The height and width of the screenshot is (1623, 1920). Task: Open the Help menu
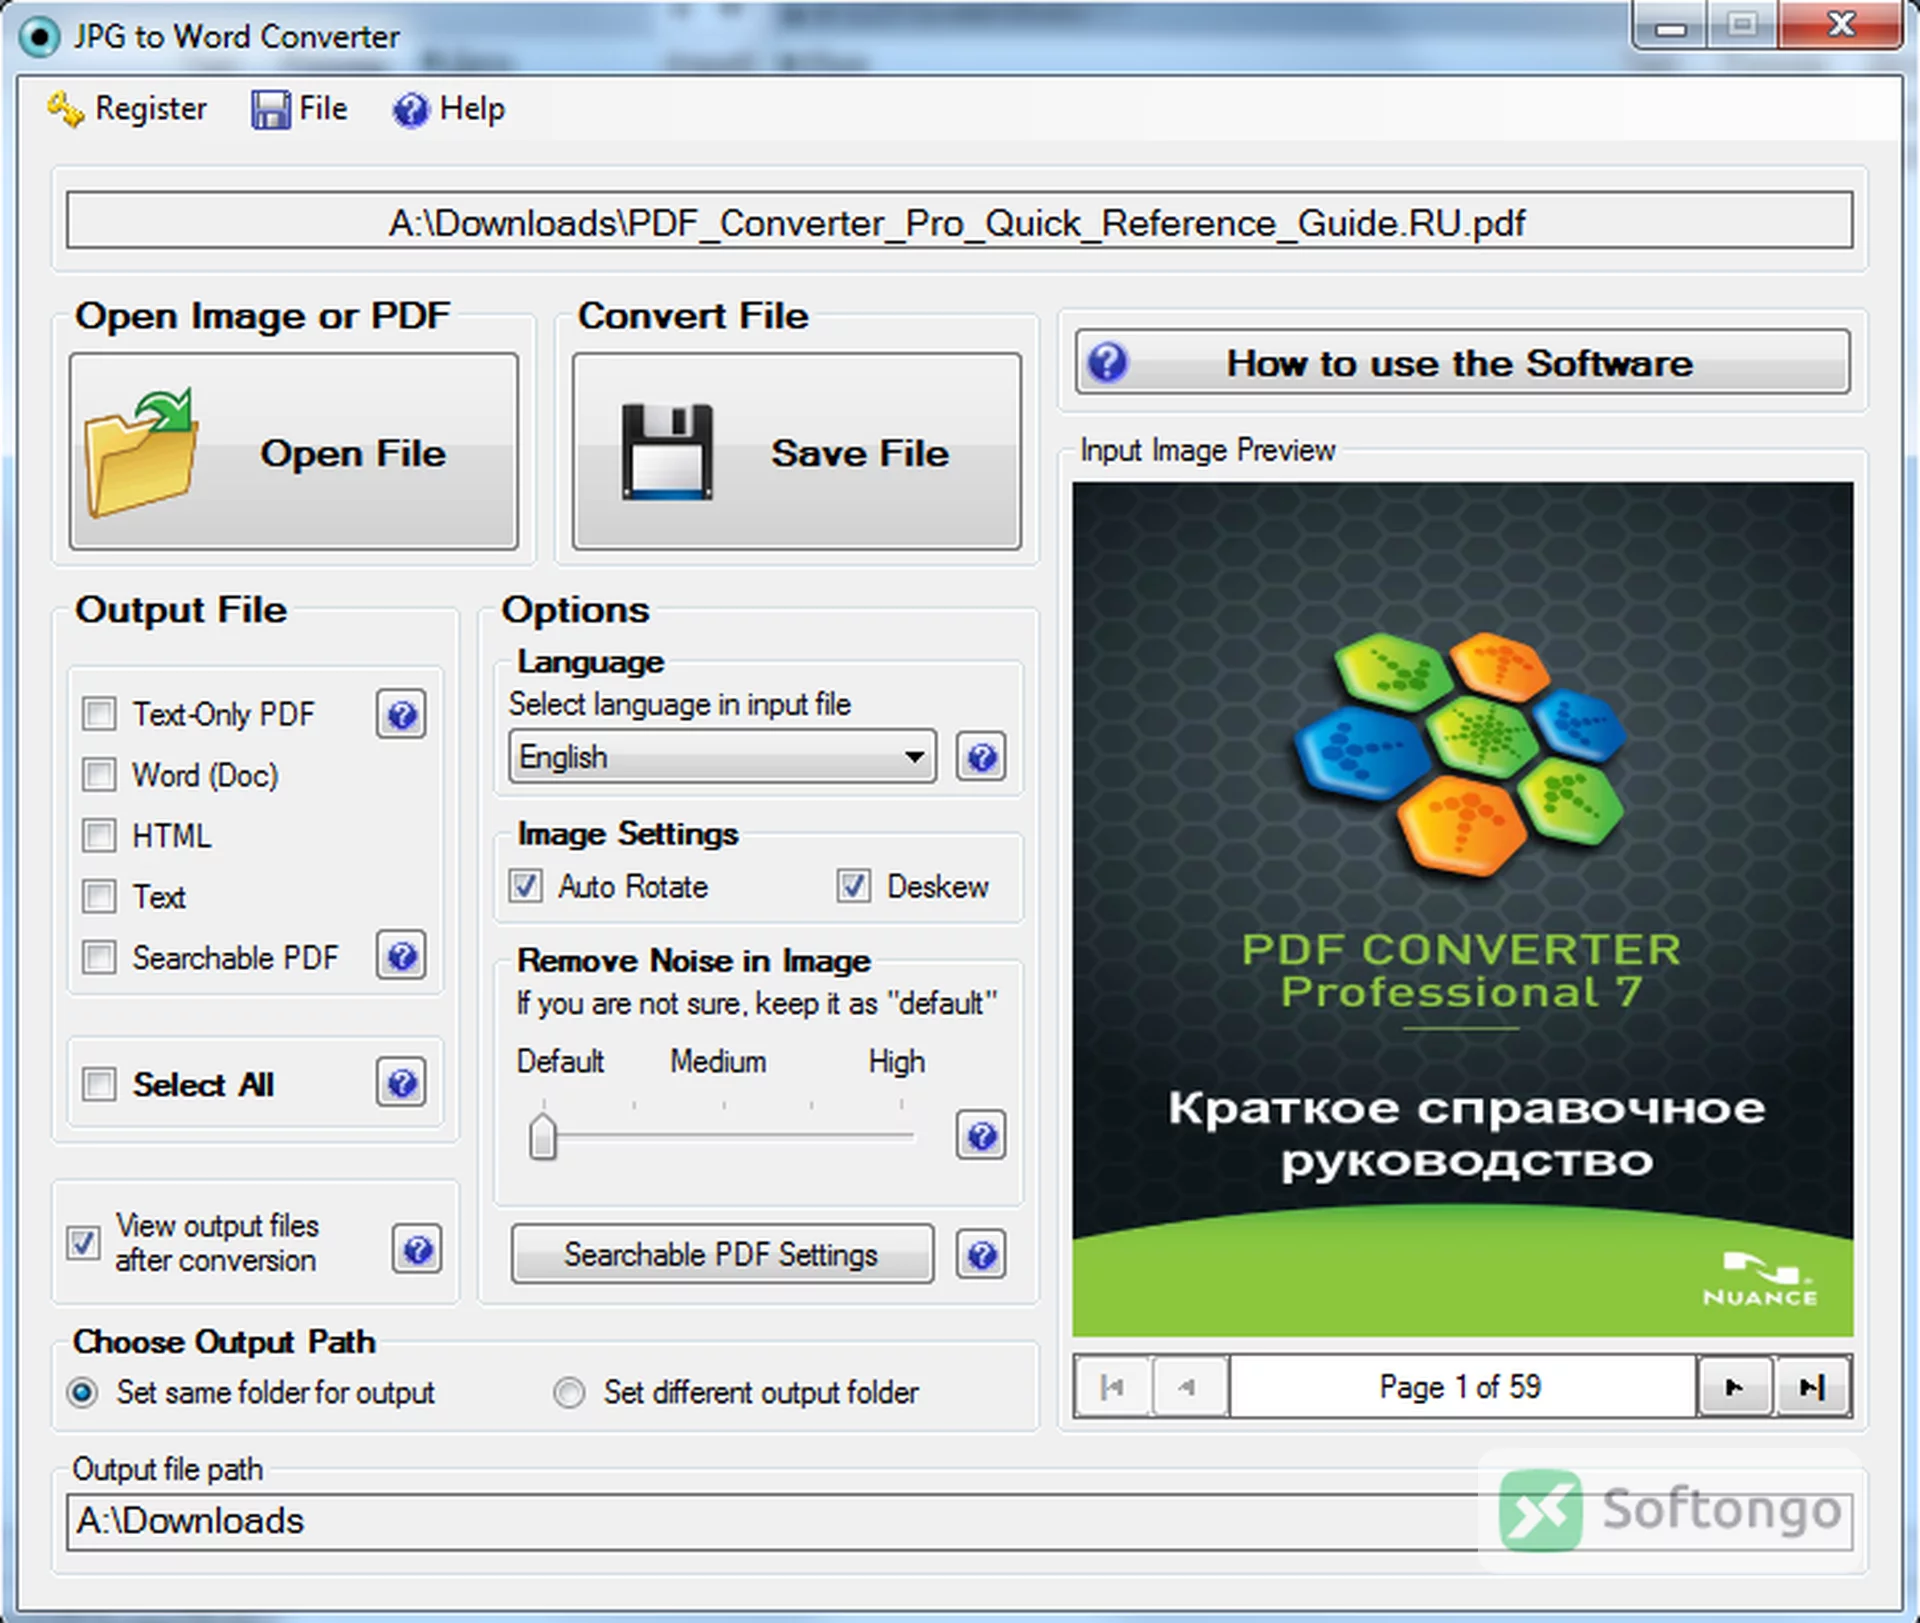[449, 108]
